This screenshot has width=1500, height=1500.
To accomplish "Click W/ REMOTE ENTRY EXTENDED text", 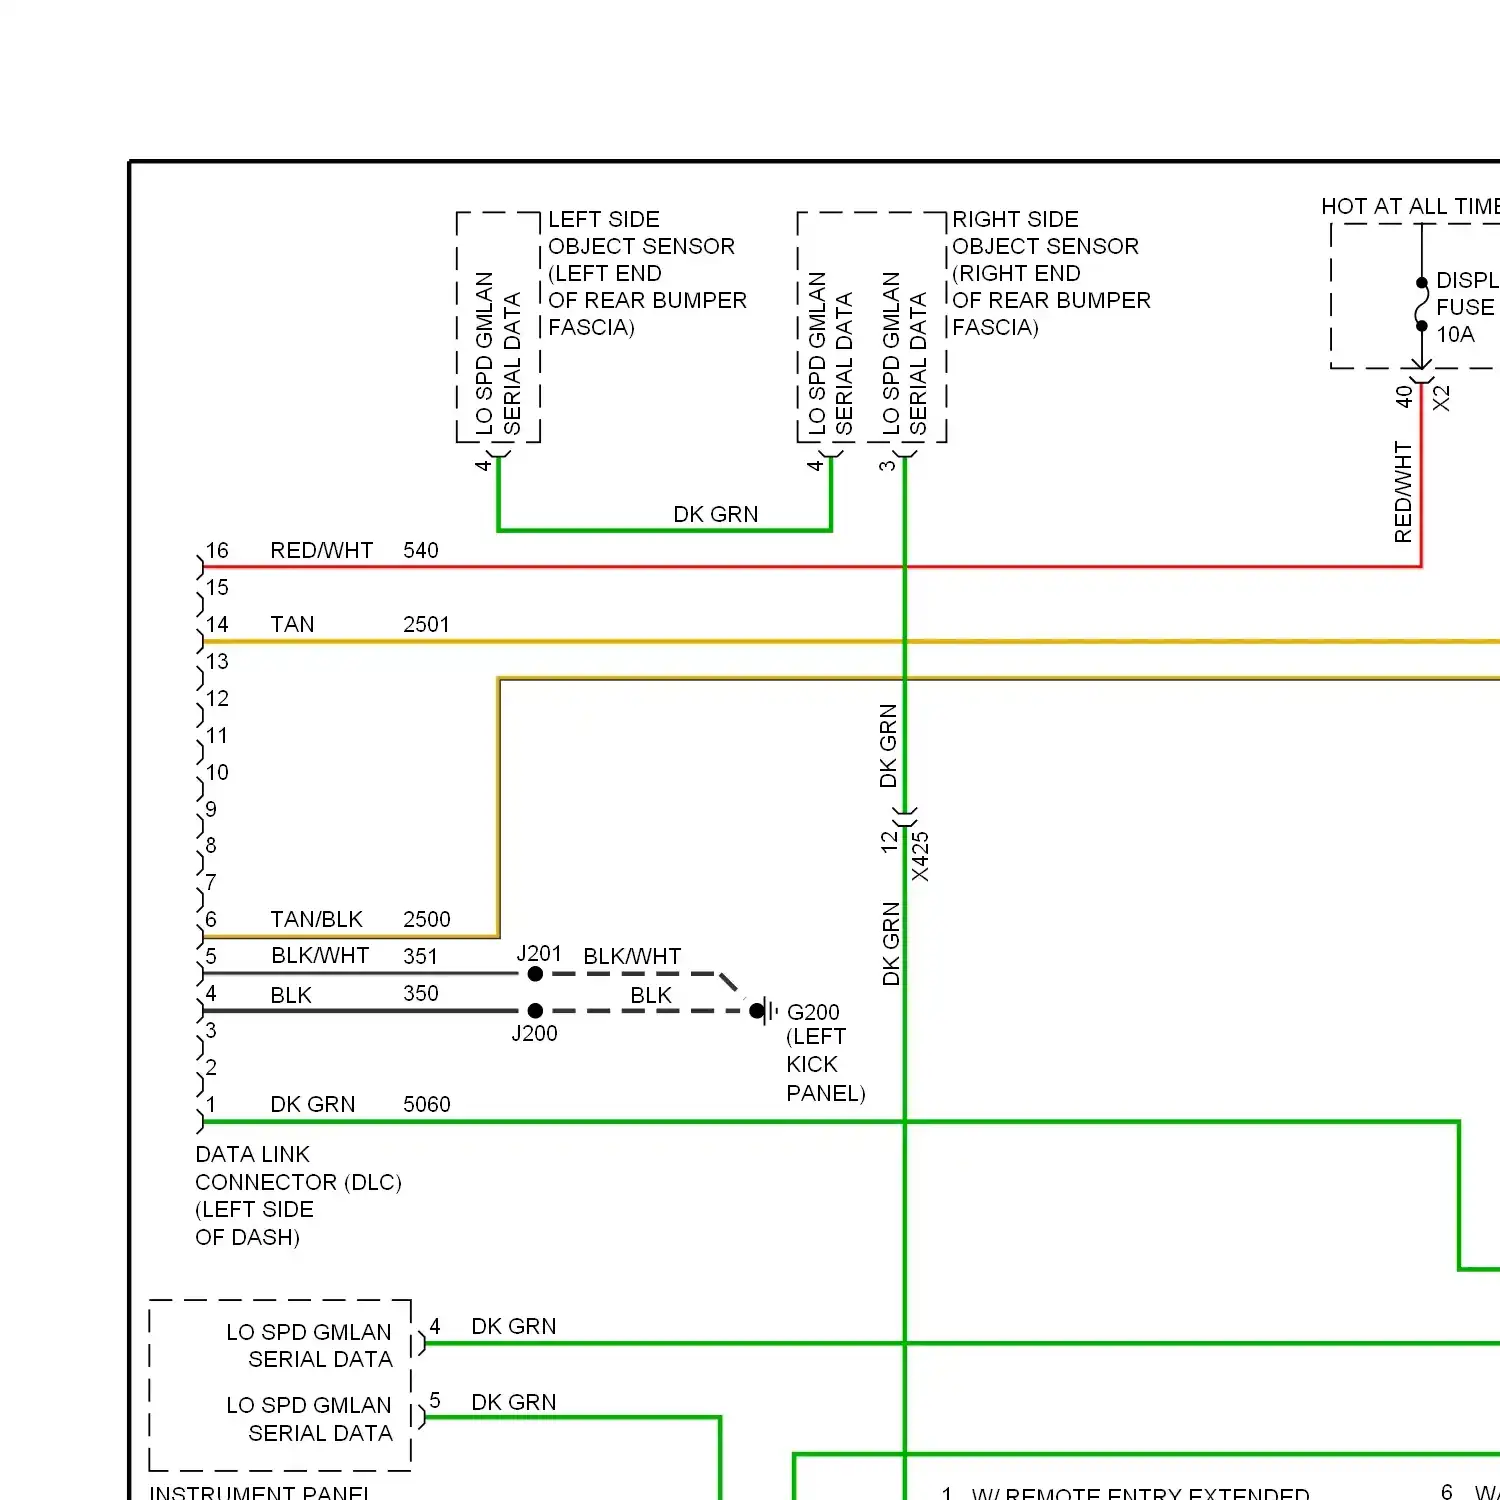I will (1141, 1493).
